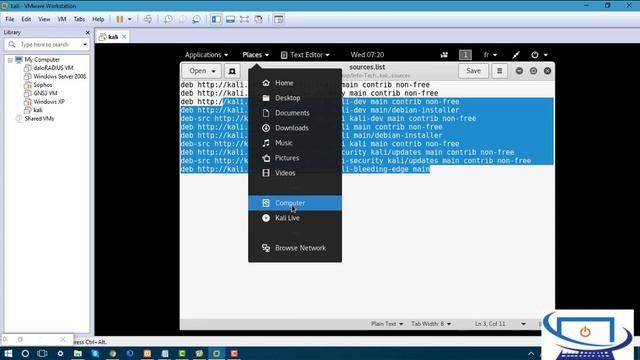640x360 pixels.
Task: Open File Explorer from the taskbar
Action: click(78, 353)
